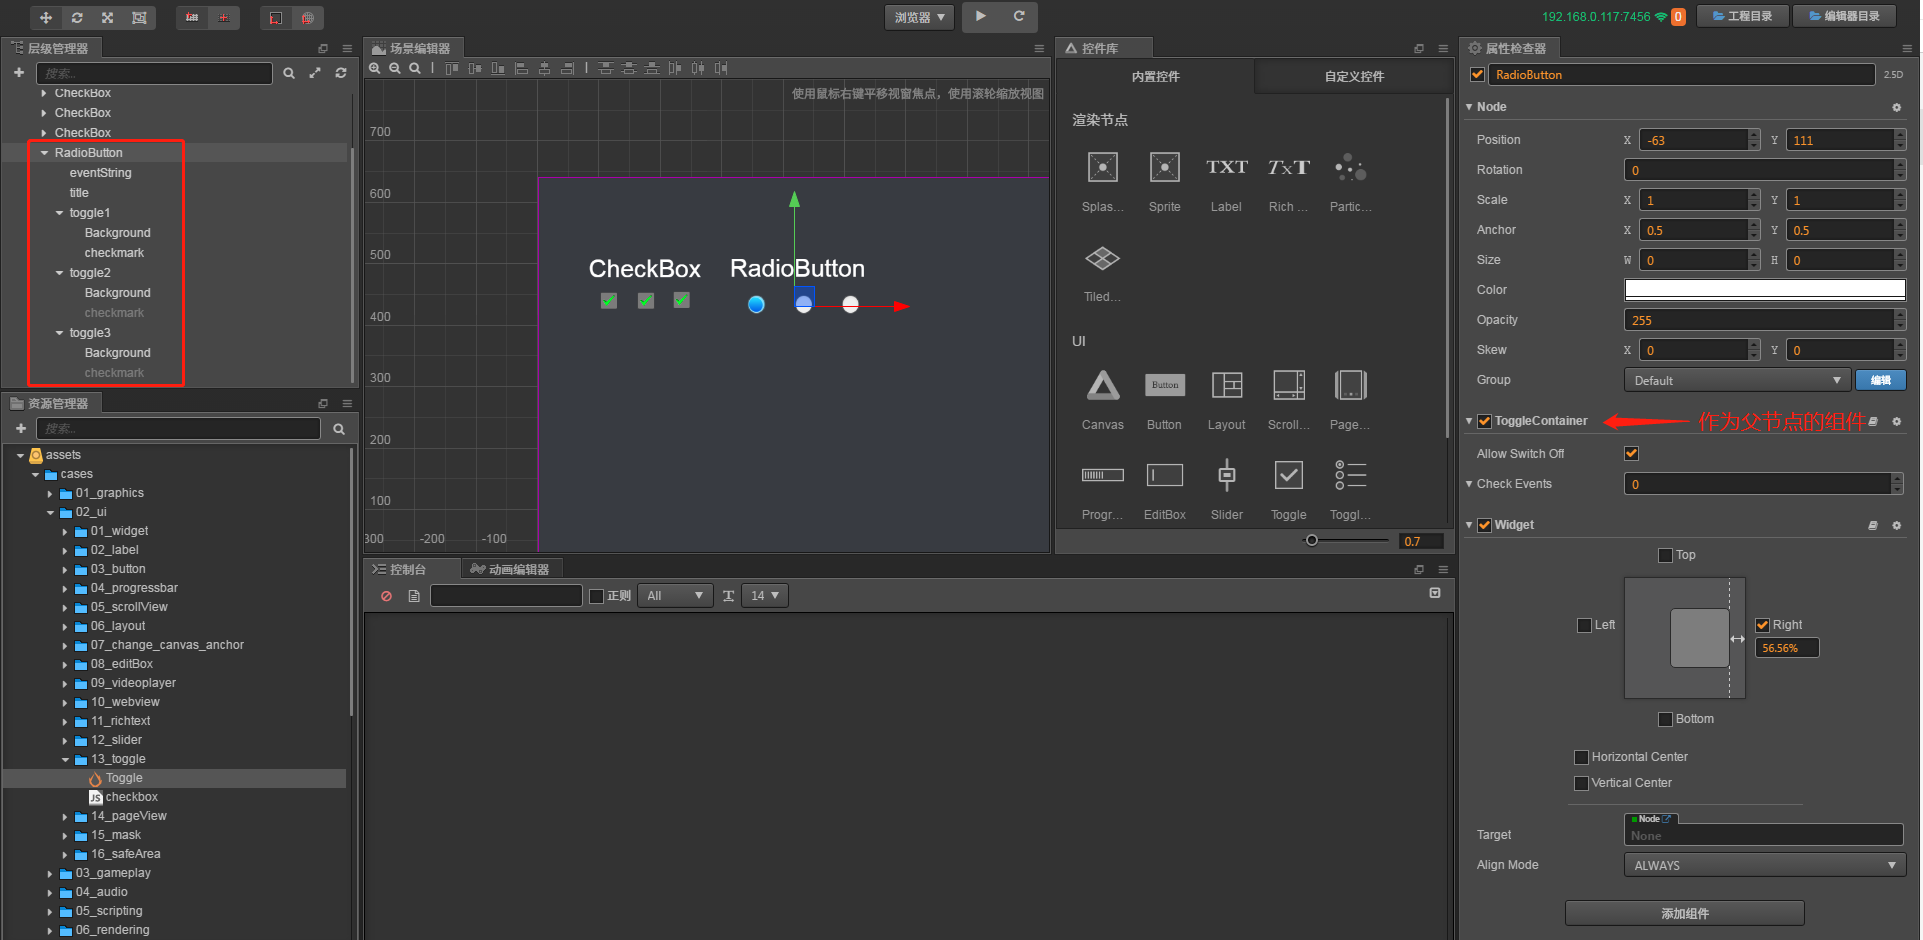Select the Slider UI control icon
This screenshot has height=940, width=1923.
point(1226,476)
